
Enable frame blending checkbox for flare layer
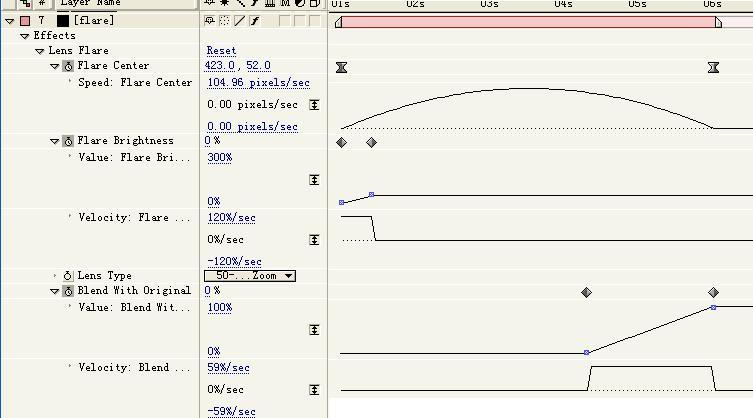click(x=285, y=21)
